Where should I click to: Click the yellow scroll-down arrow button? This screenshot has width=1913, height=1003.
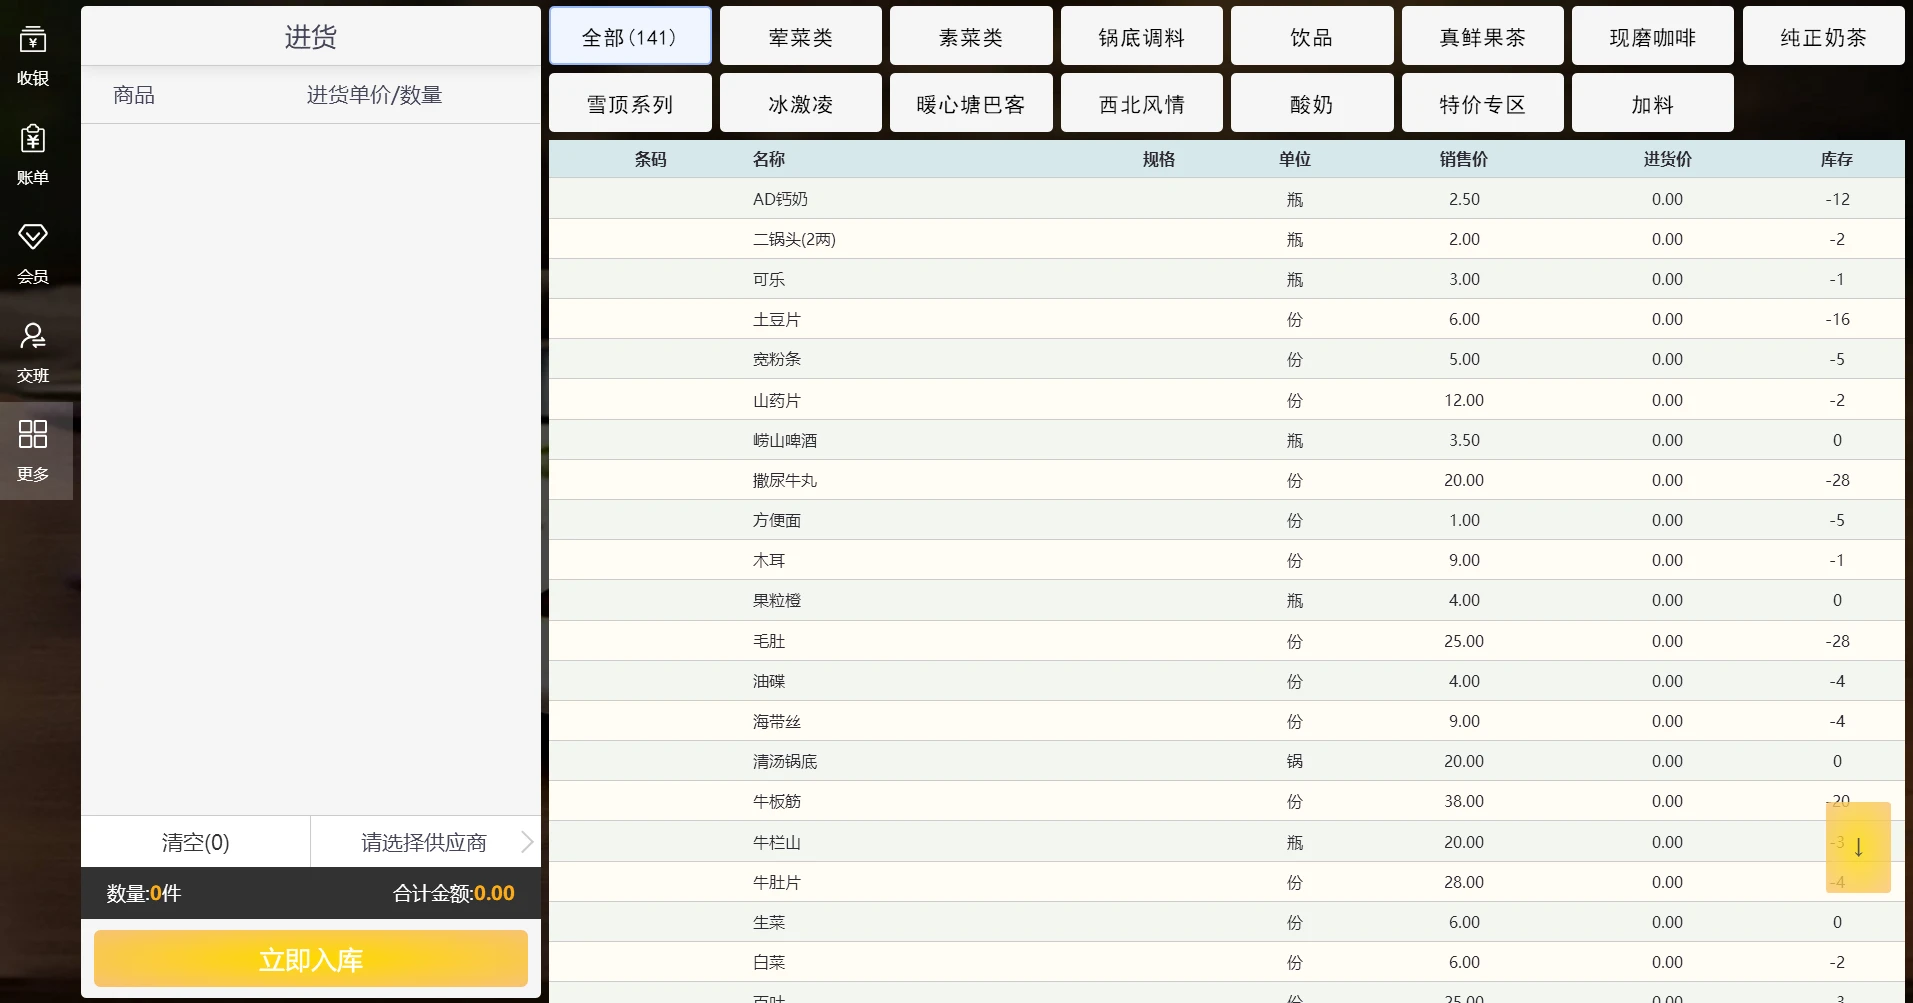point(1858,847)
